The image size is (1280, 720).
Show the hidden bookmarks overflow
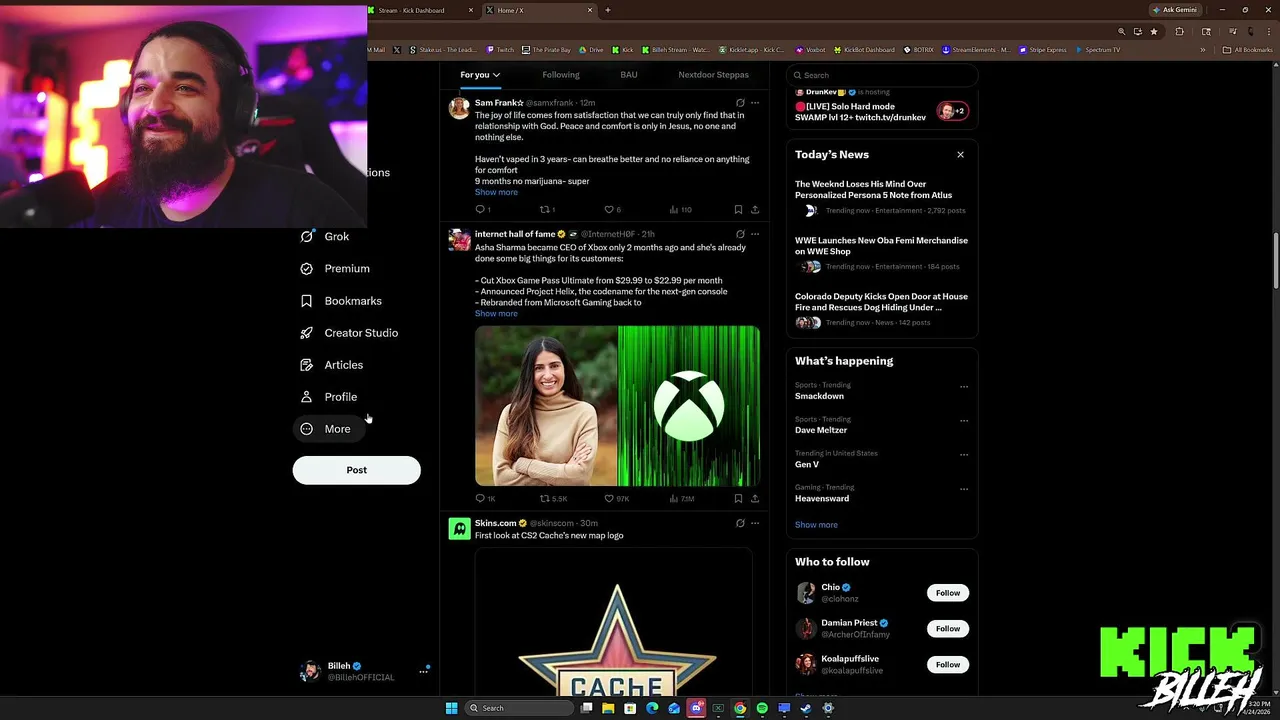pyautogui.click(x=1203, y=50)
